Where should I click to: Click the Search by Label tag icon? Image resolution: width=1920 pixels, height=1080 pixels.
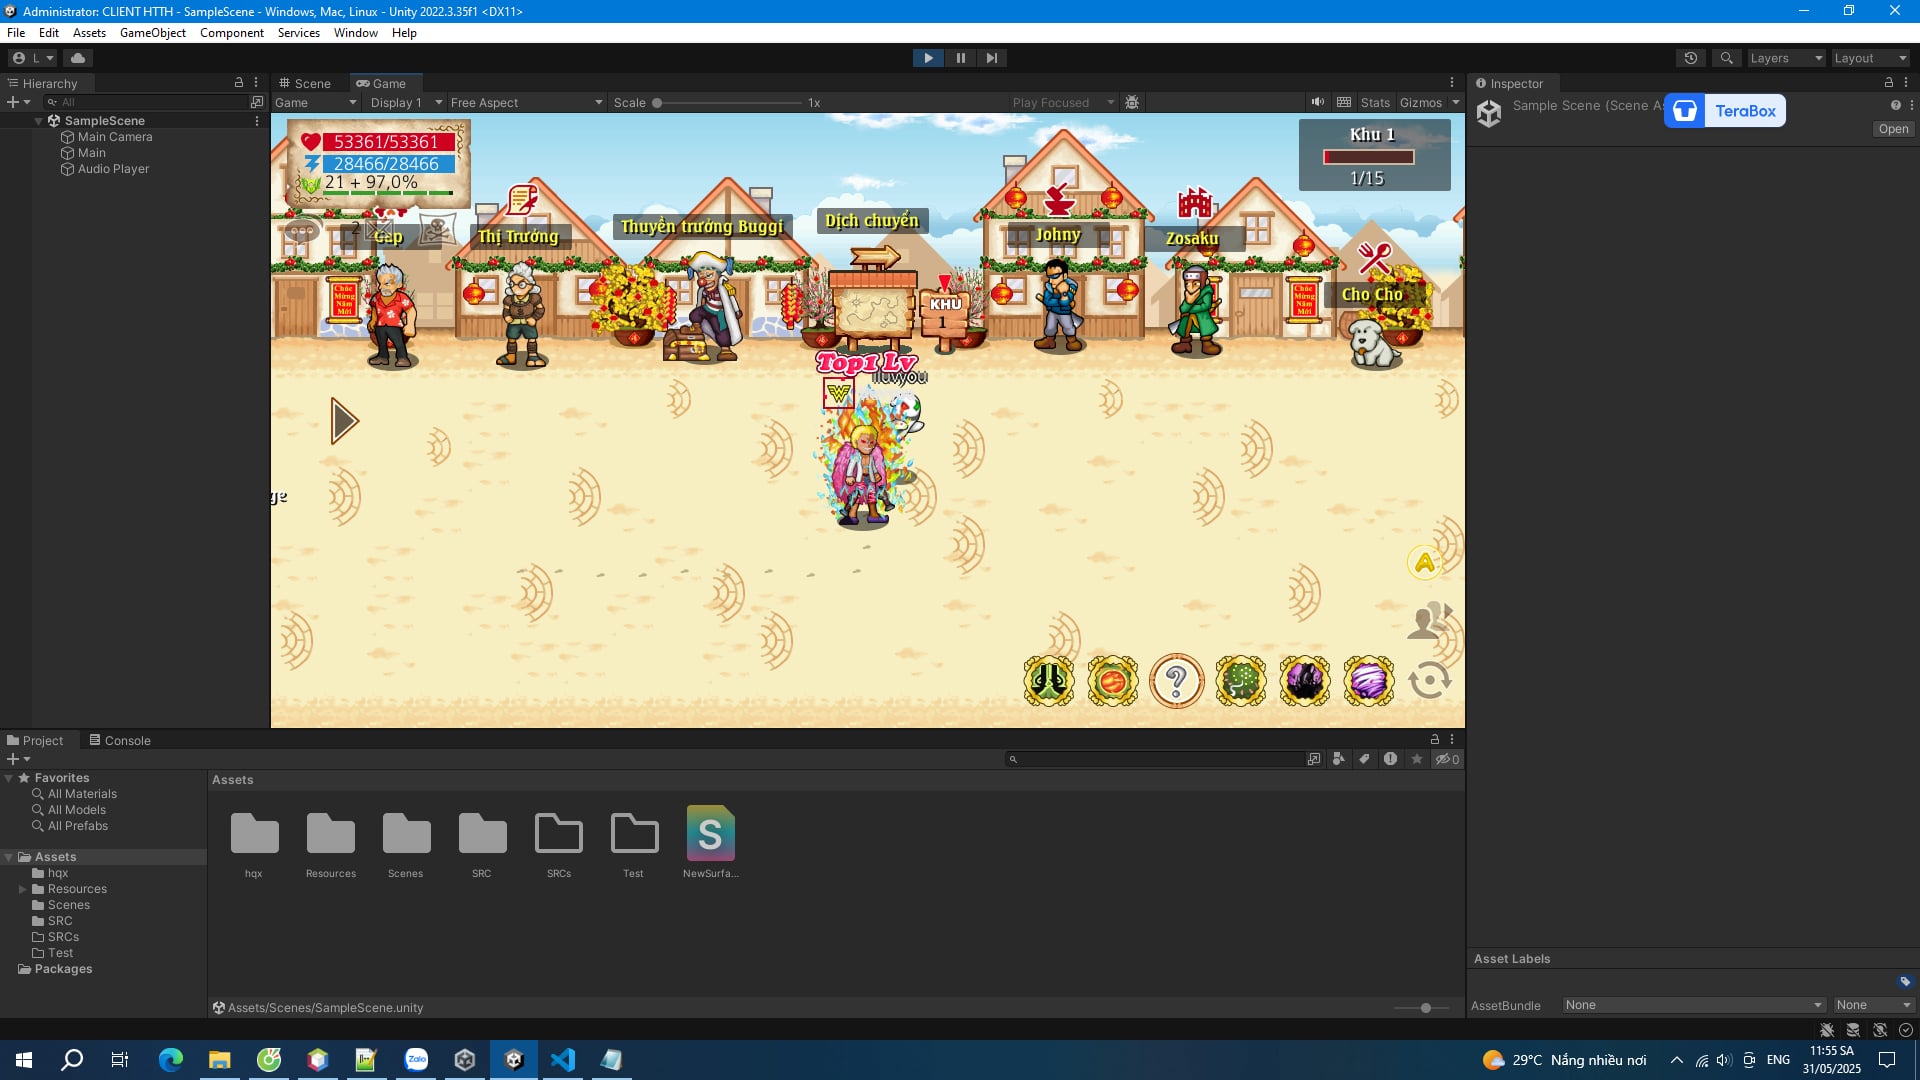tap(1364, 760)
